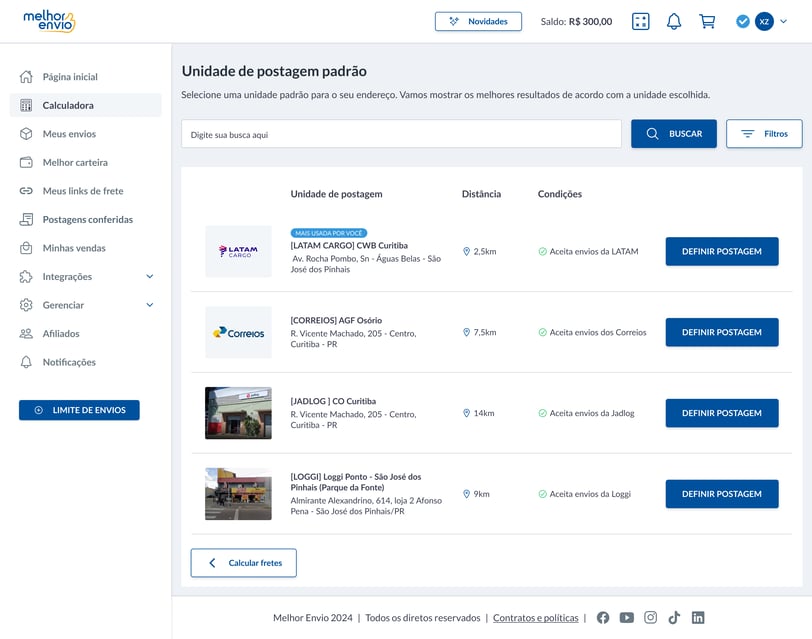
Task: Click the calculator icon in sidebar
Action: 26,105
